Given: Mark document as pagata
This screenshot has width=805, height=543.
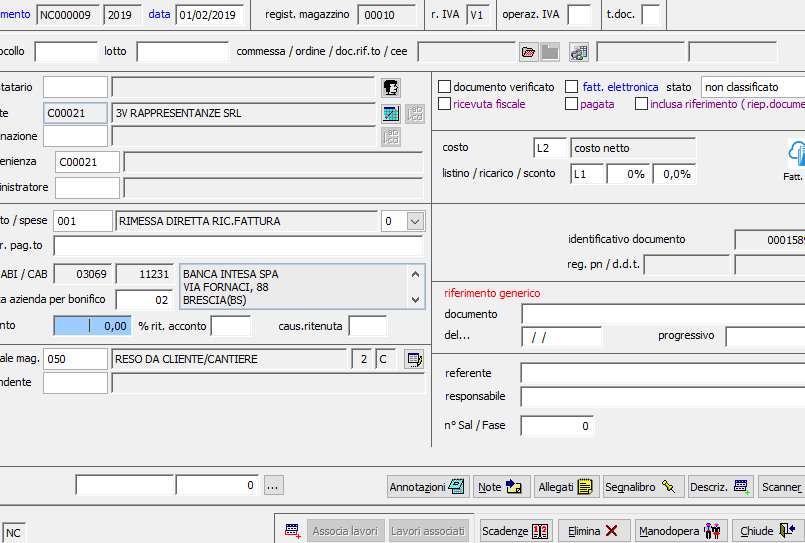Looking at the screenshot, I should (x=571, y=104).
